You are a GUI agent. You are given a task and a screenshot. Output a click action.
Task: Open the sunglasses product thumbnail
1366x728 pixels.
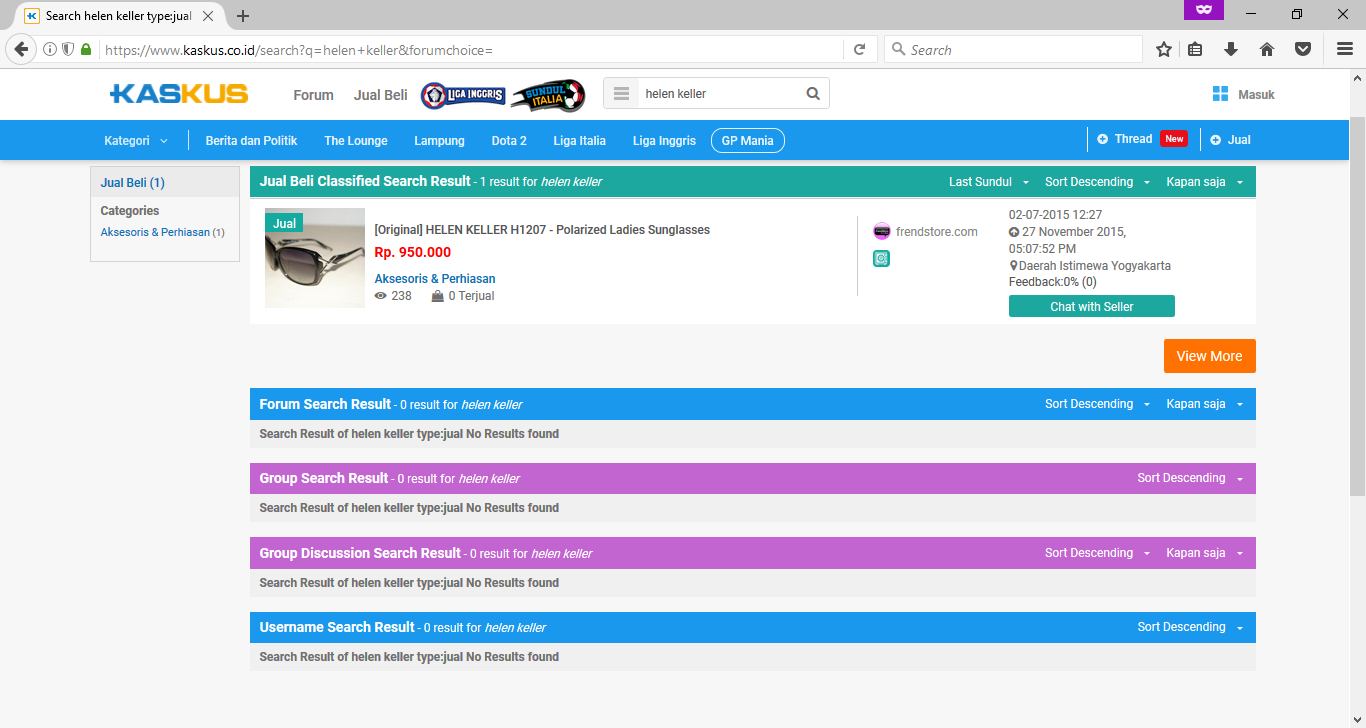pos(315,258)
